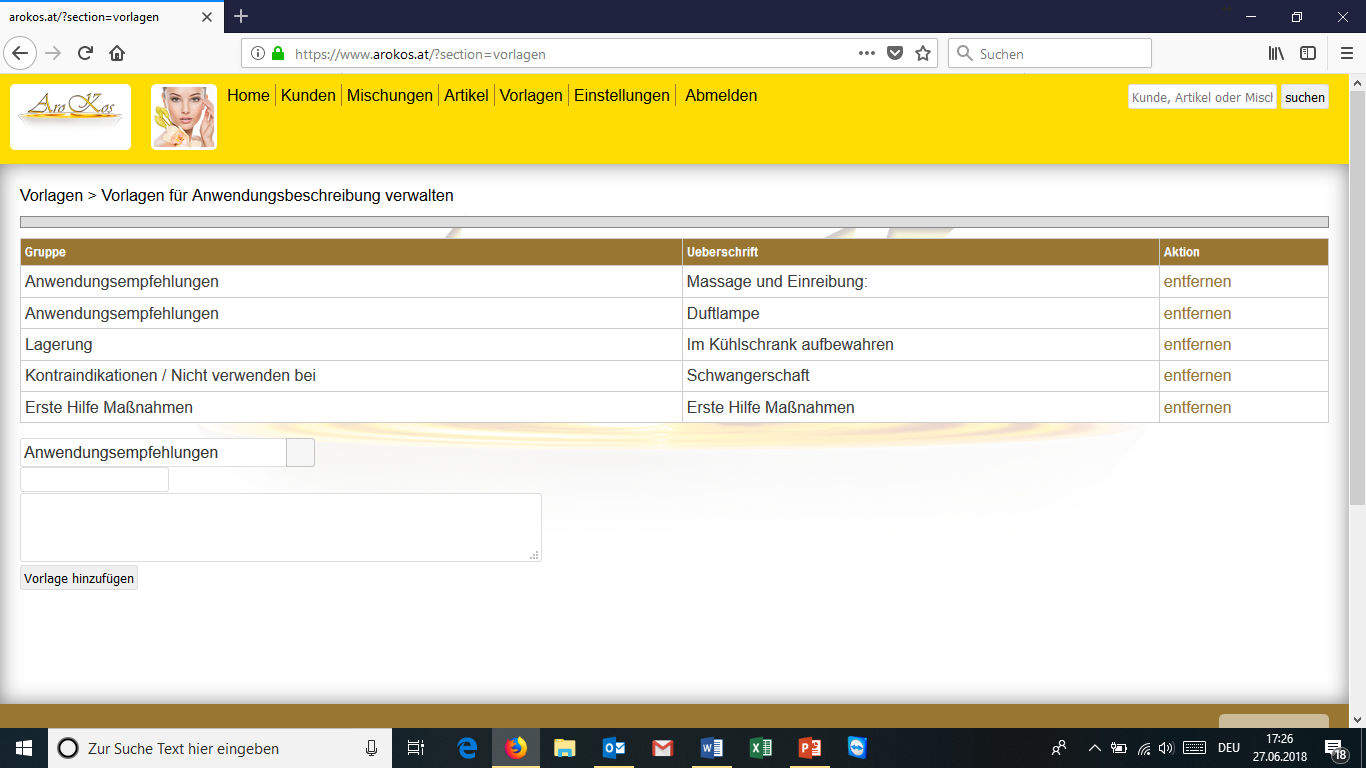Click entfernen next to Schwangerschaft

pyautogui.click(x=1197, y=376)
